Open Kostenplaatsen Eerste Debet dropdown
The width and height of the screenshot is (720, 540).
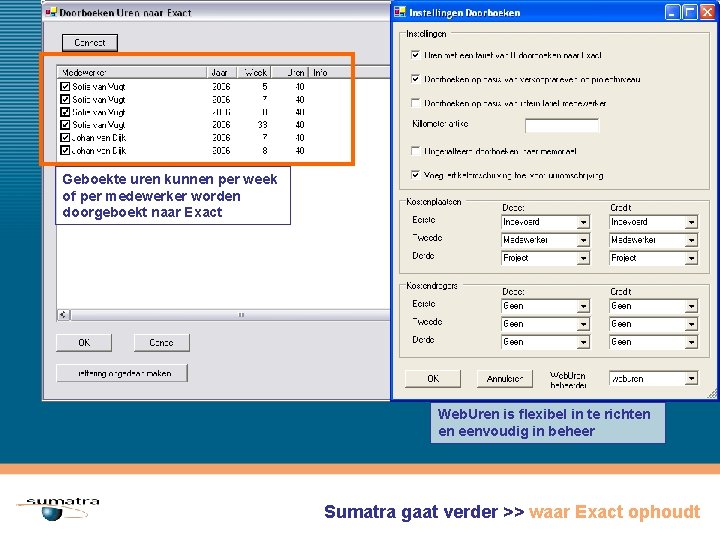coord(583,222)
